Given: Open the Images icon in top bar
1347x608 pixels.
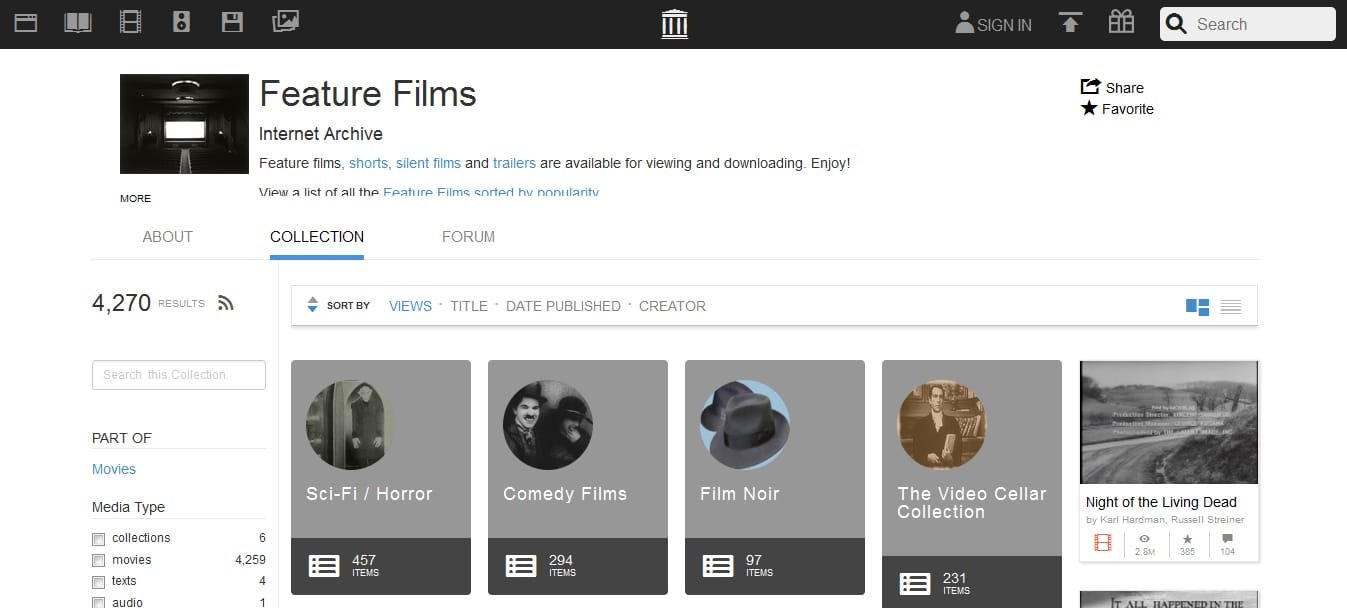Looking at the screenshot, I should click(x=285, y=22).
